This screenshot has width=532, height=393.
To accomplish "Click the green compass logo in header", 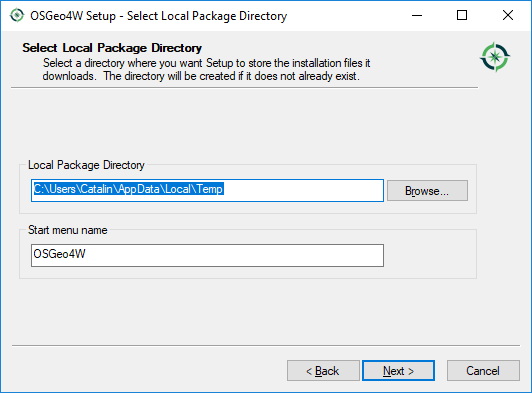I will (495, 57).
